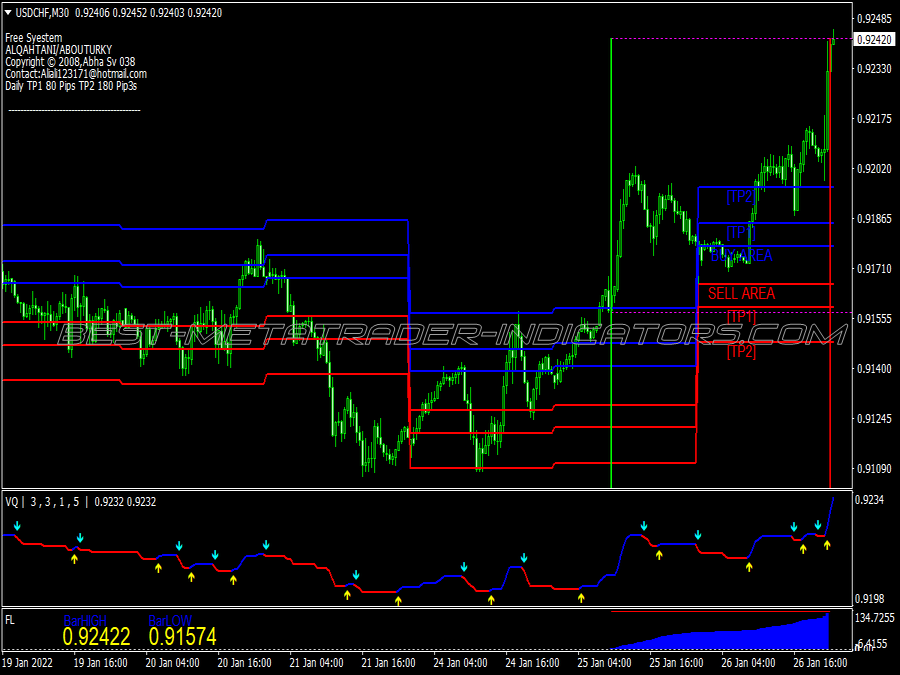Select the red [TP2] label below SELL AREA
This screenshot has width=900, height=675.
tap(741, 351)
